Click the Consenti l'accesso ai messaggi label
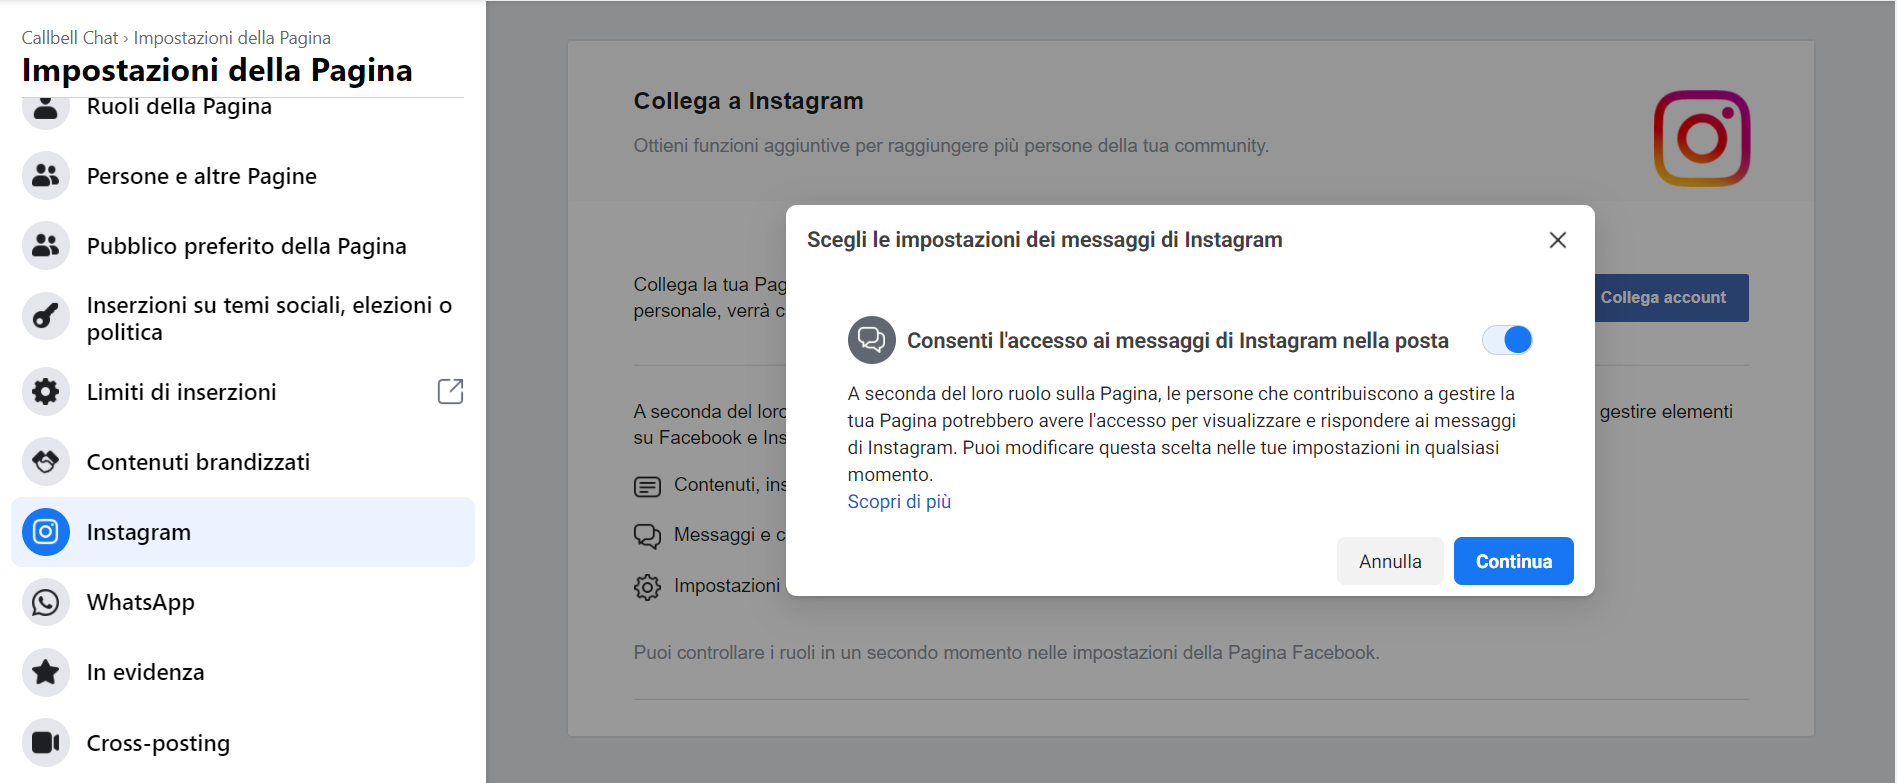Image resolution: width=1897 pixels, height=783 pixels. (1177, 341)
